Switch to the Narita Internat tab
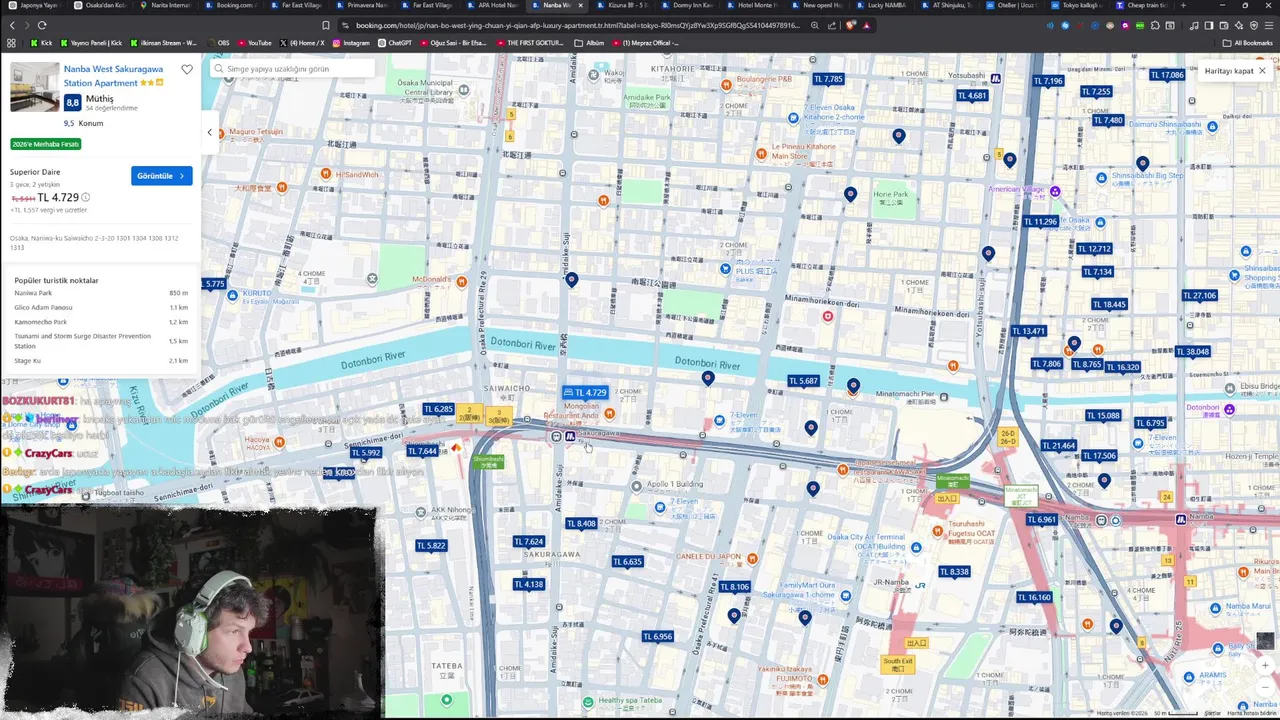The image size is (1280, 720). click(165, 5)
